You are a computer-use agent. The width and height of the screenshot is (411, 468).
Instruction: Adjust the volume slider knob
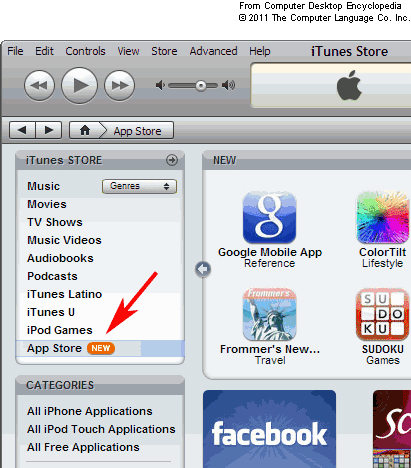coord(201,86)
